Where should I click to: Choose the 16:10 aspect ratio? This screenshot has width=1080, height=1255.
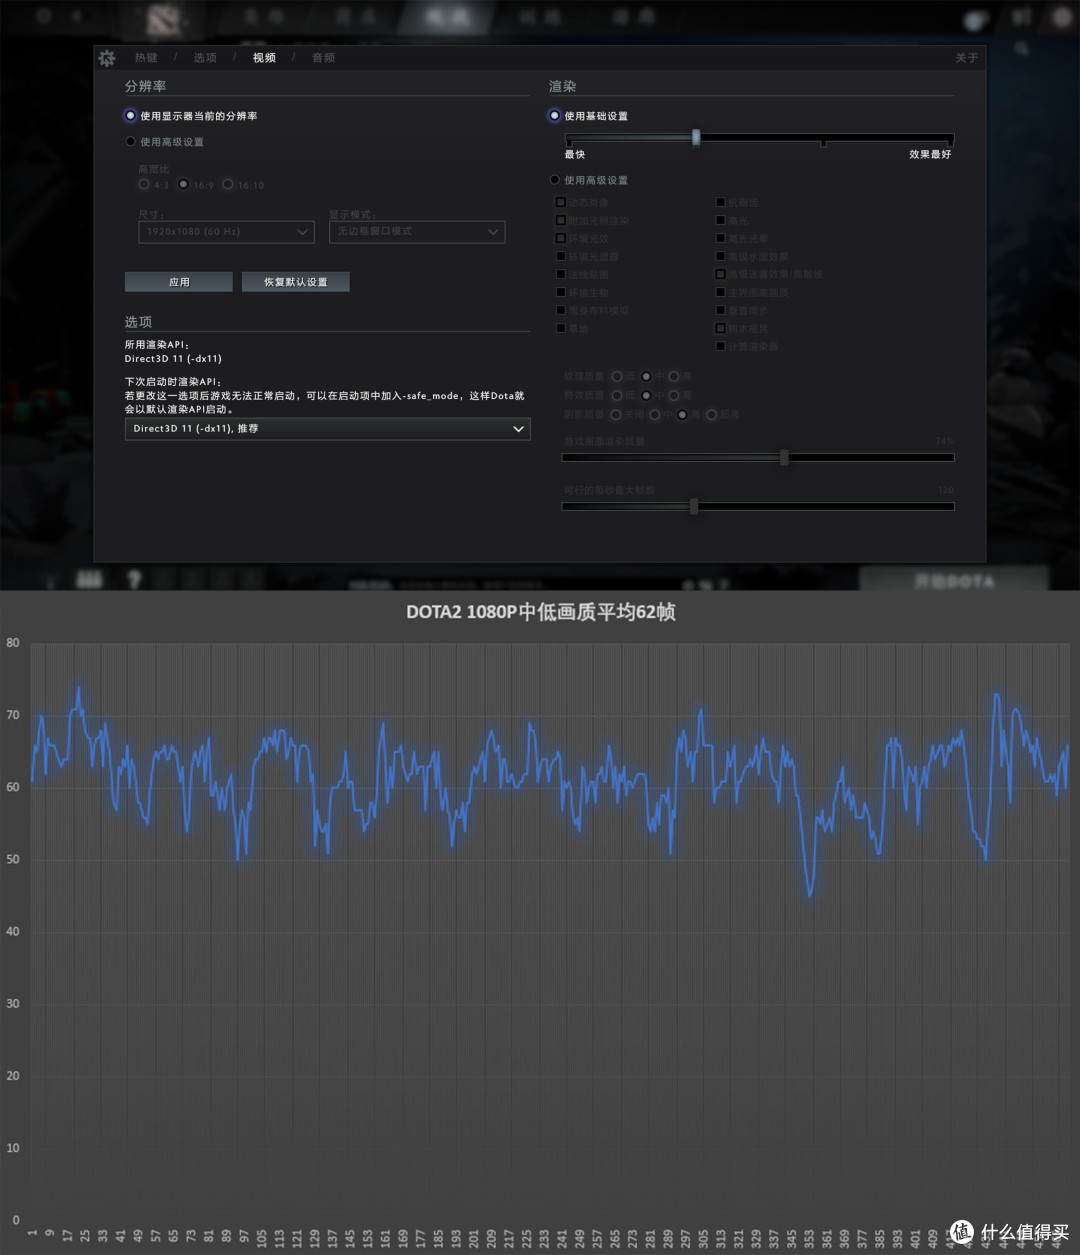(228, 184)
